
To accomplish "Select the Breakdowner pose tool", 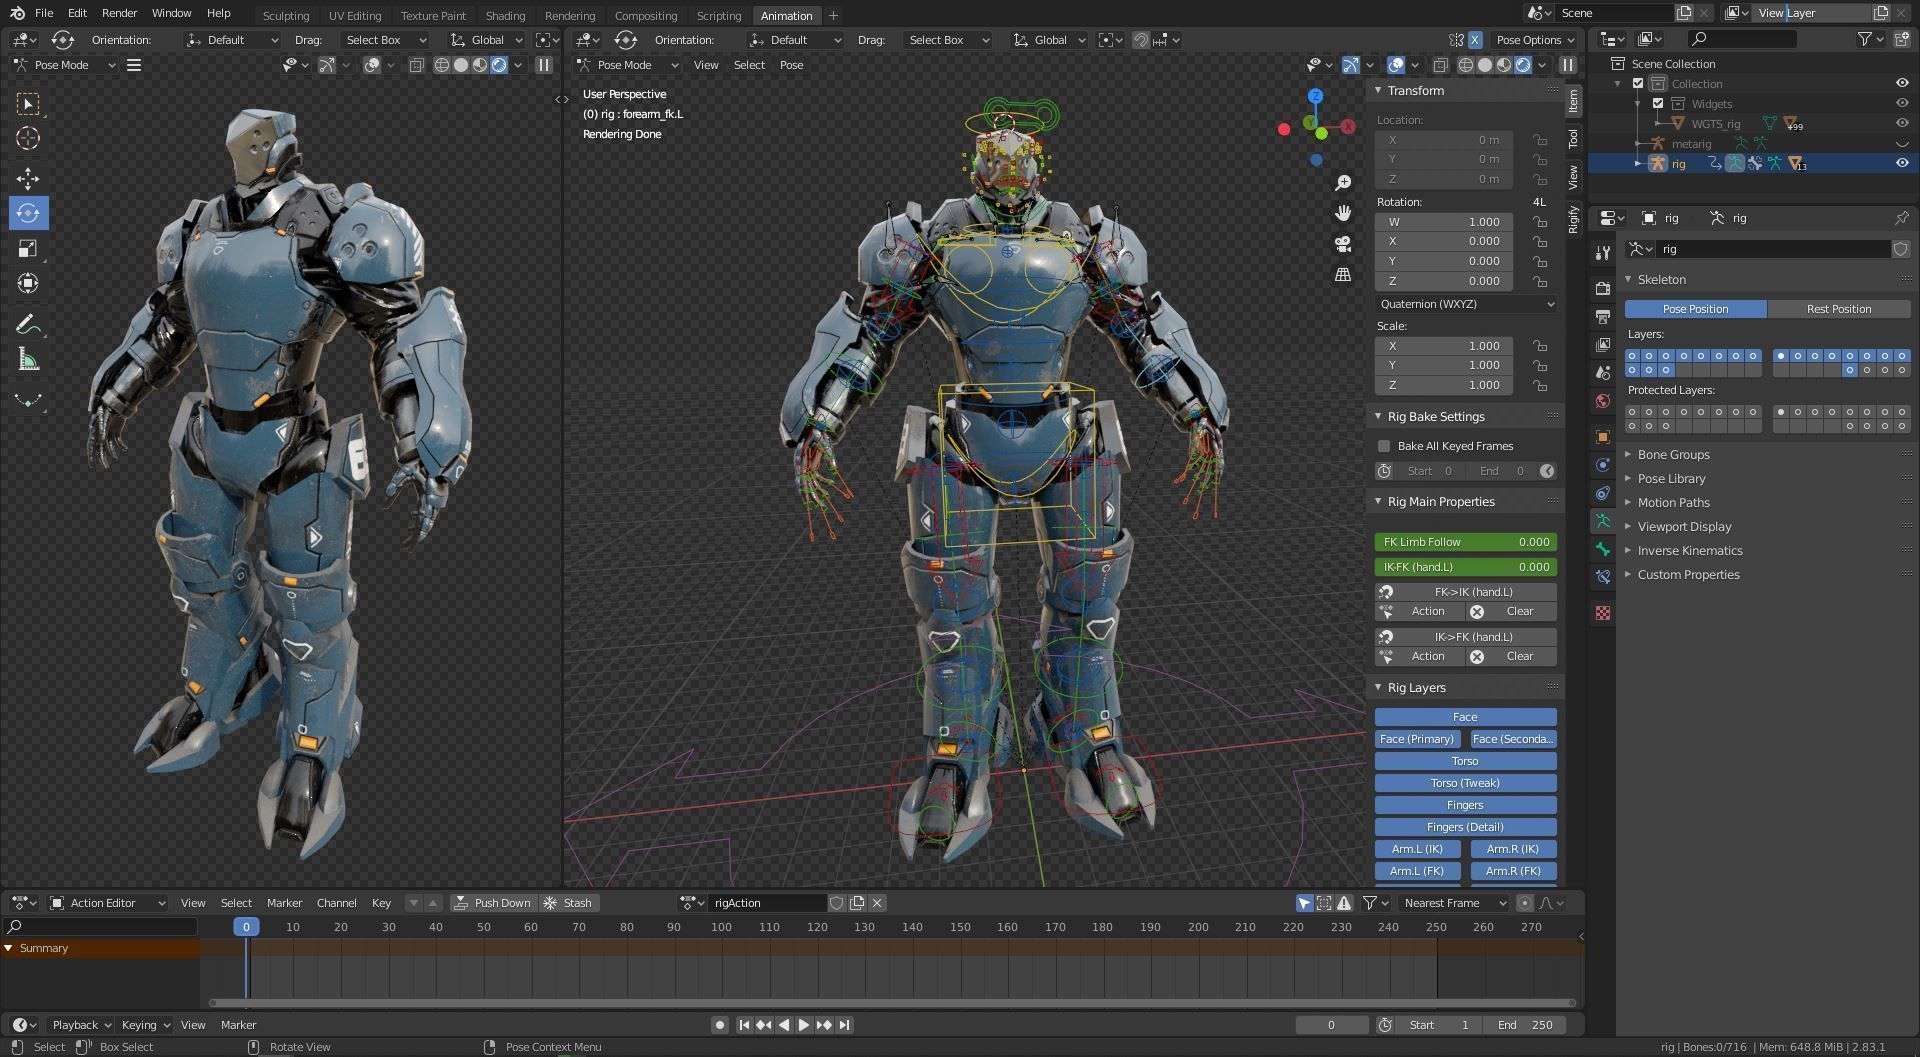I will 28,400.
